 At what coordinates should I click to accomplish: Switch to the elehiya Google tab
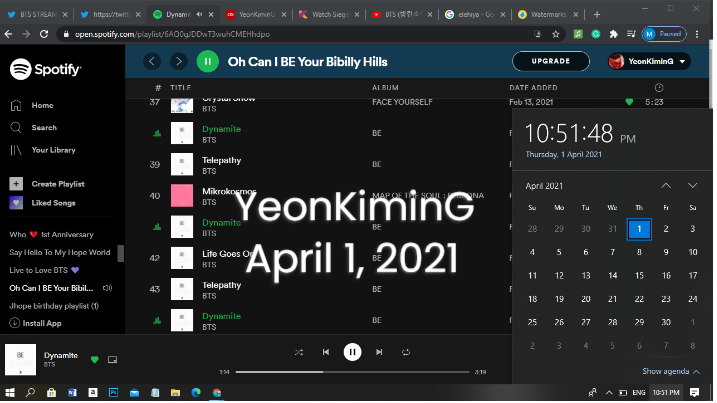pyautogui.click(x=476, y=15)
